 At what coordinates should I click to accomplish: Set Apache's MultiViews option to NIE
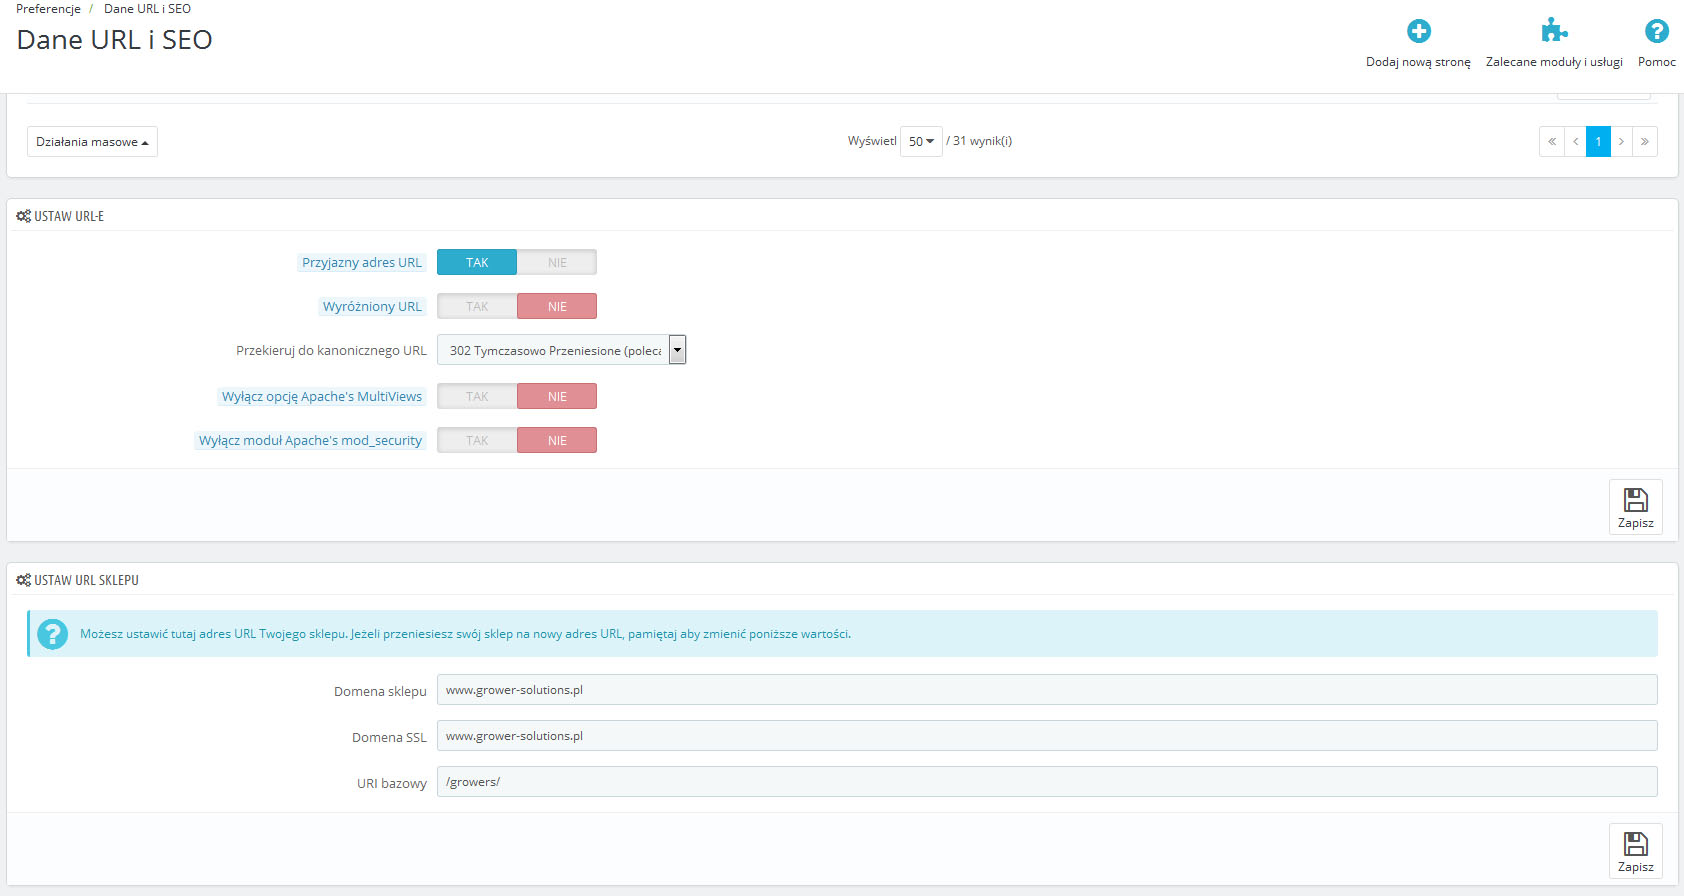pos(557,396)
